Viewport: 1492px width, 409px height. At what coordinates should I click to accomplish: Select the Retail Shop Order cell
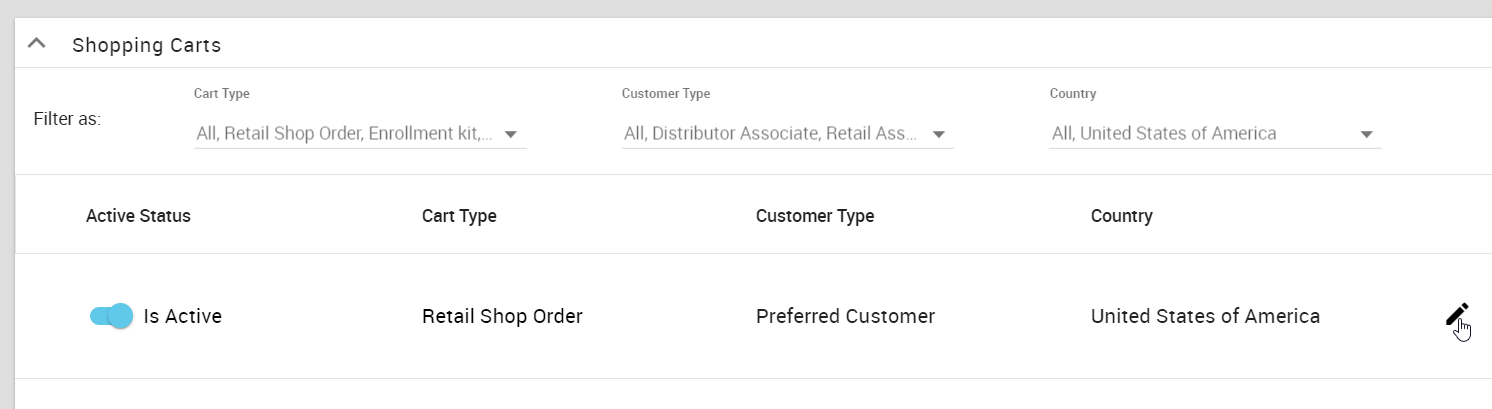click(x=502, y=316)
